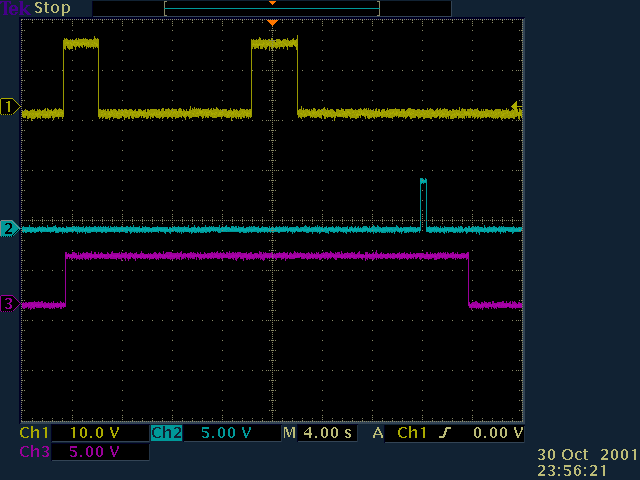Click the 0.00 V trigger level readout

(x=497, y=433)
